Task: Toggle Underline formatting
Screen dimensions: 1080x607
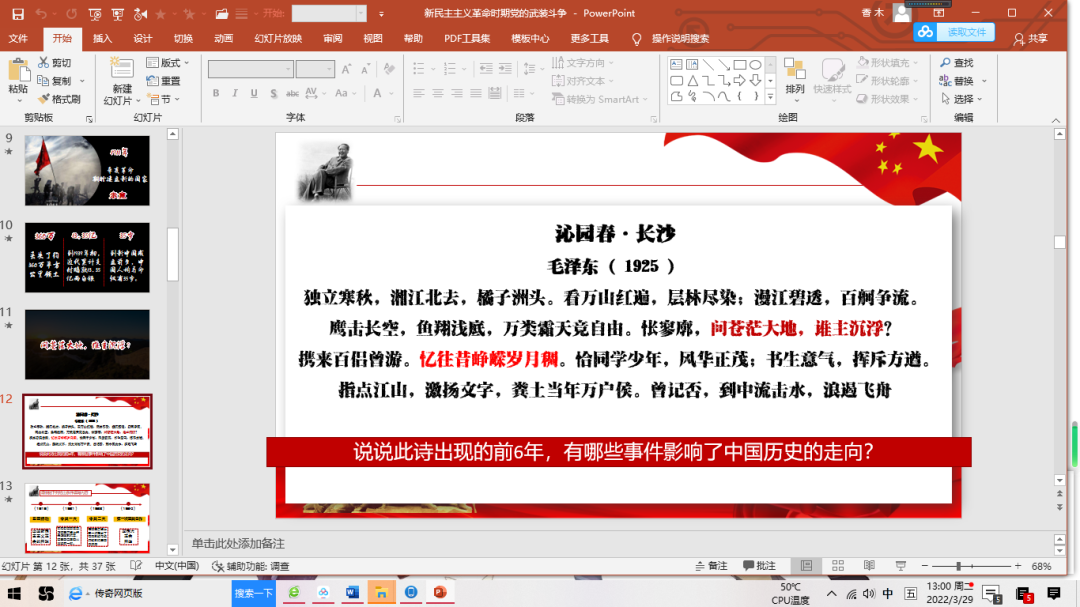Action: [254, 93]
